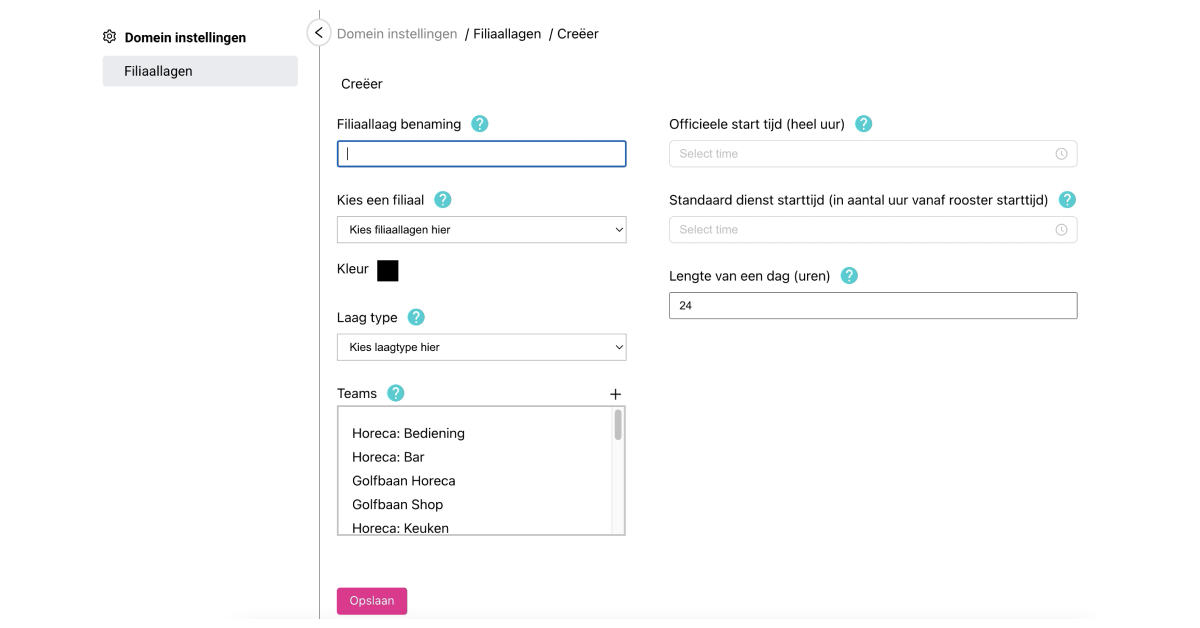Focus the Filiaallaag benaming text field
Viewport: 1200px width, 628px height.
pyautogui.click(x=481, y=154)
